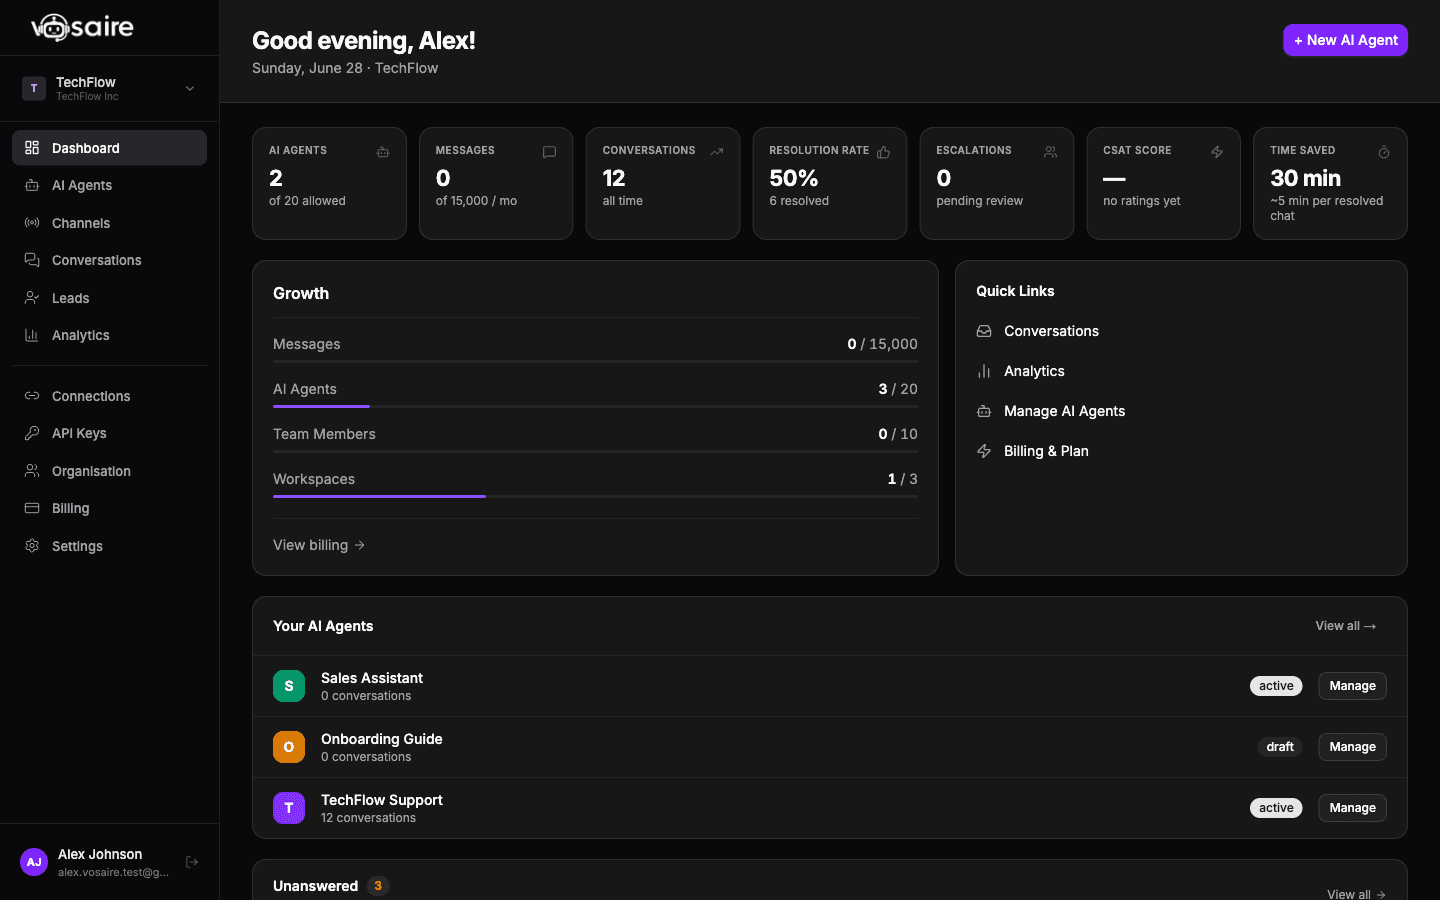Screen dimensions: 1440x900
Task: Click the chat bubble icon on the Messages card
Action: (549, 152)
